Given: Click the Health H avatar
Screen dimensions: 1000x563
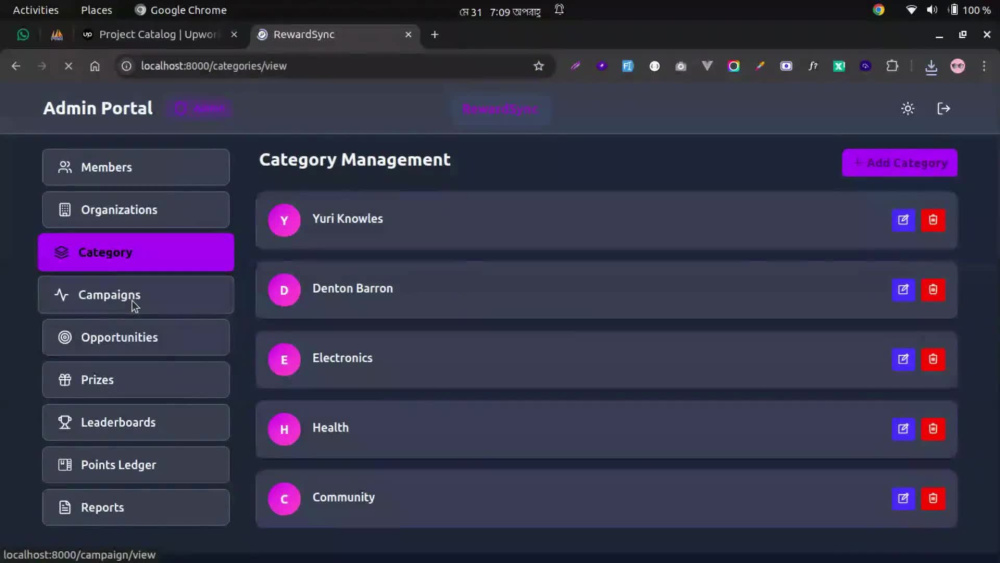Looking at the screenshot, I should (284, 428).
